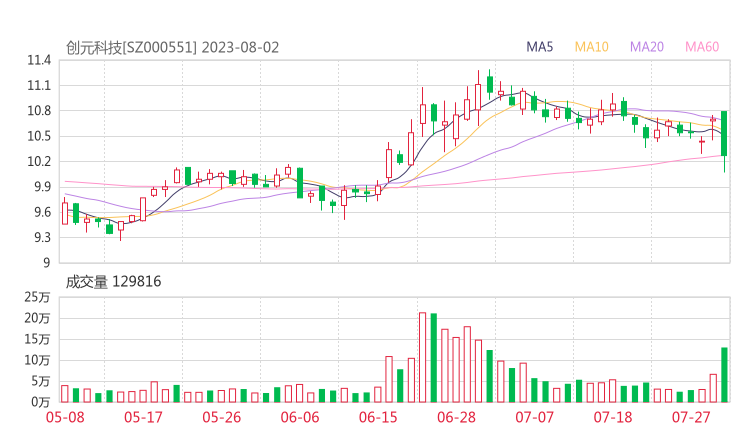Image resolution: width=740 pixels, height=440 pixels.
Task: Click the chart title 创元科技[SZ000551] 2023-08-02
Action: [x=172, y=48]
